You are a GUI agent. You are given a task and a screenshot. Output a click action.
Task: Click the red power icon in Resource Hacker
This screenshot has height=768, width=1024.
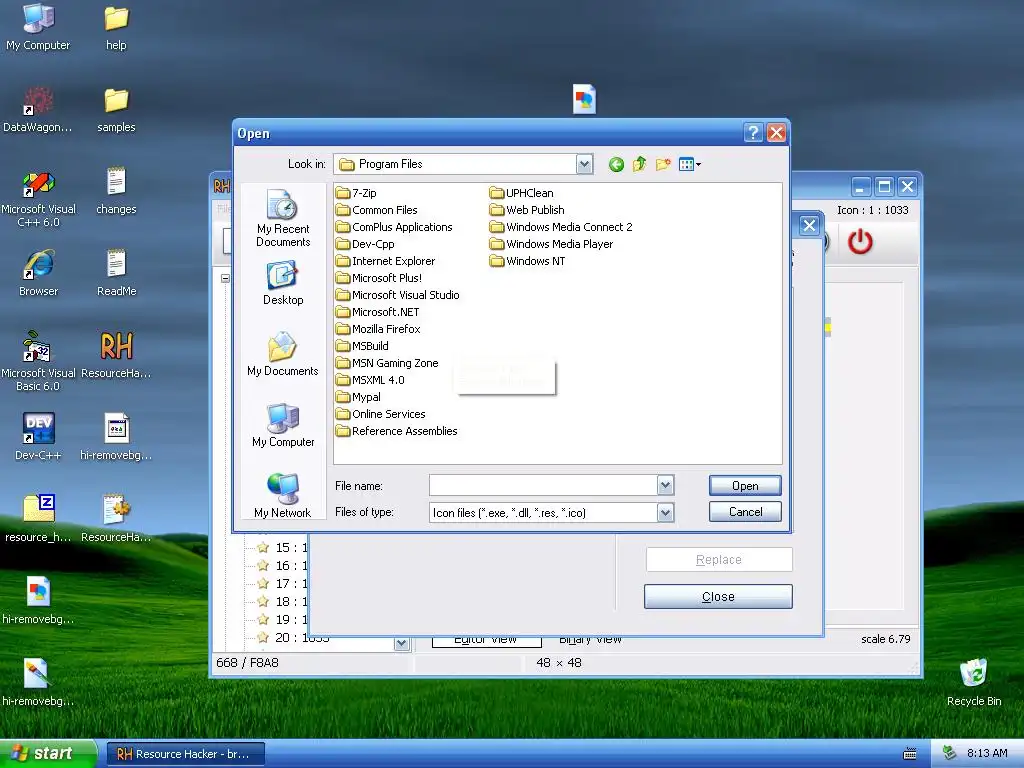tap(860, 241)
